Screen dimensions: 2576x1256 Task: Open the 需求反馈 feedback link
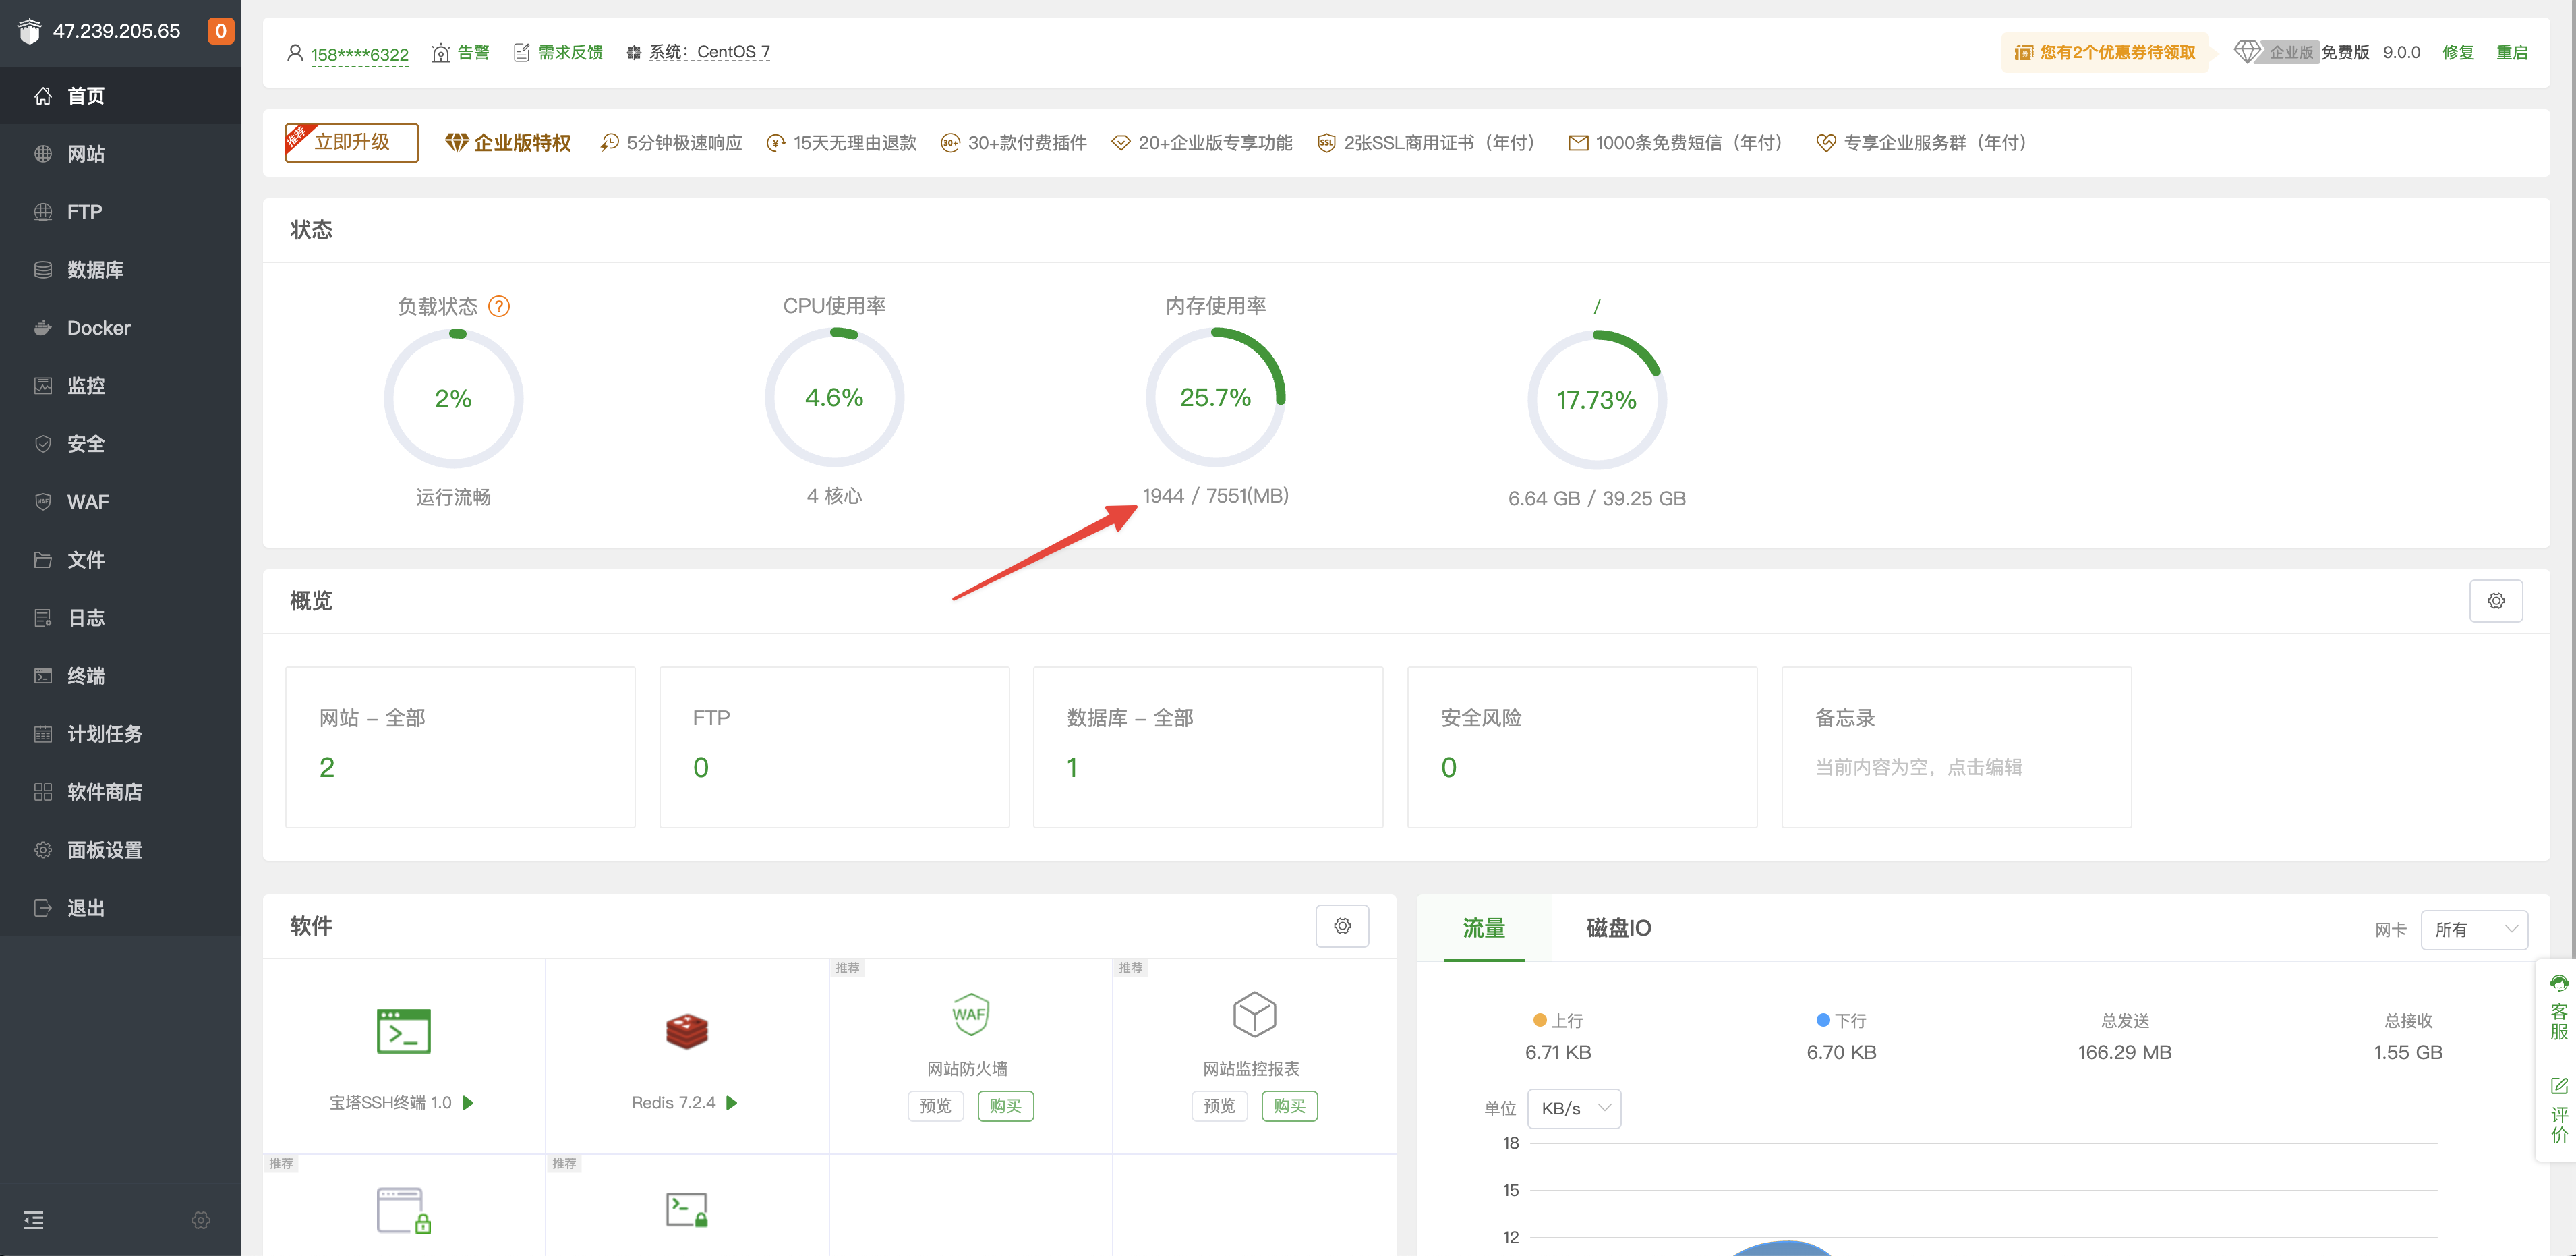(x=558, y=52)
